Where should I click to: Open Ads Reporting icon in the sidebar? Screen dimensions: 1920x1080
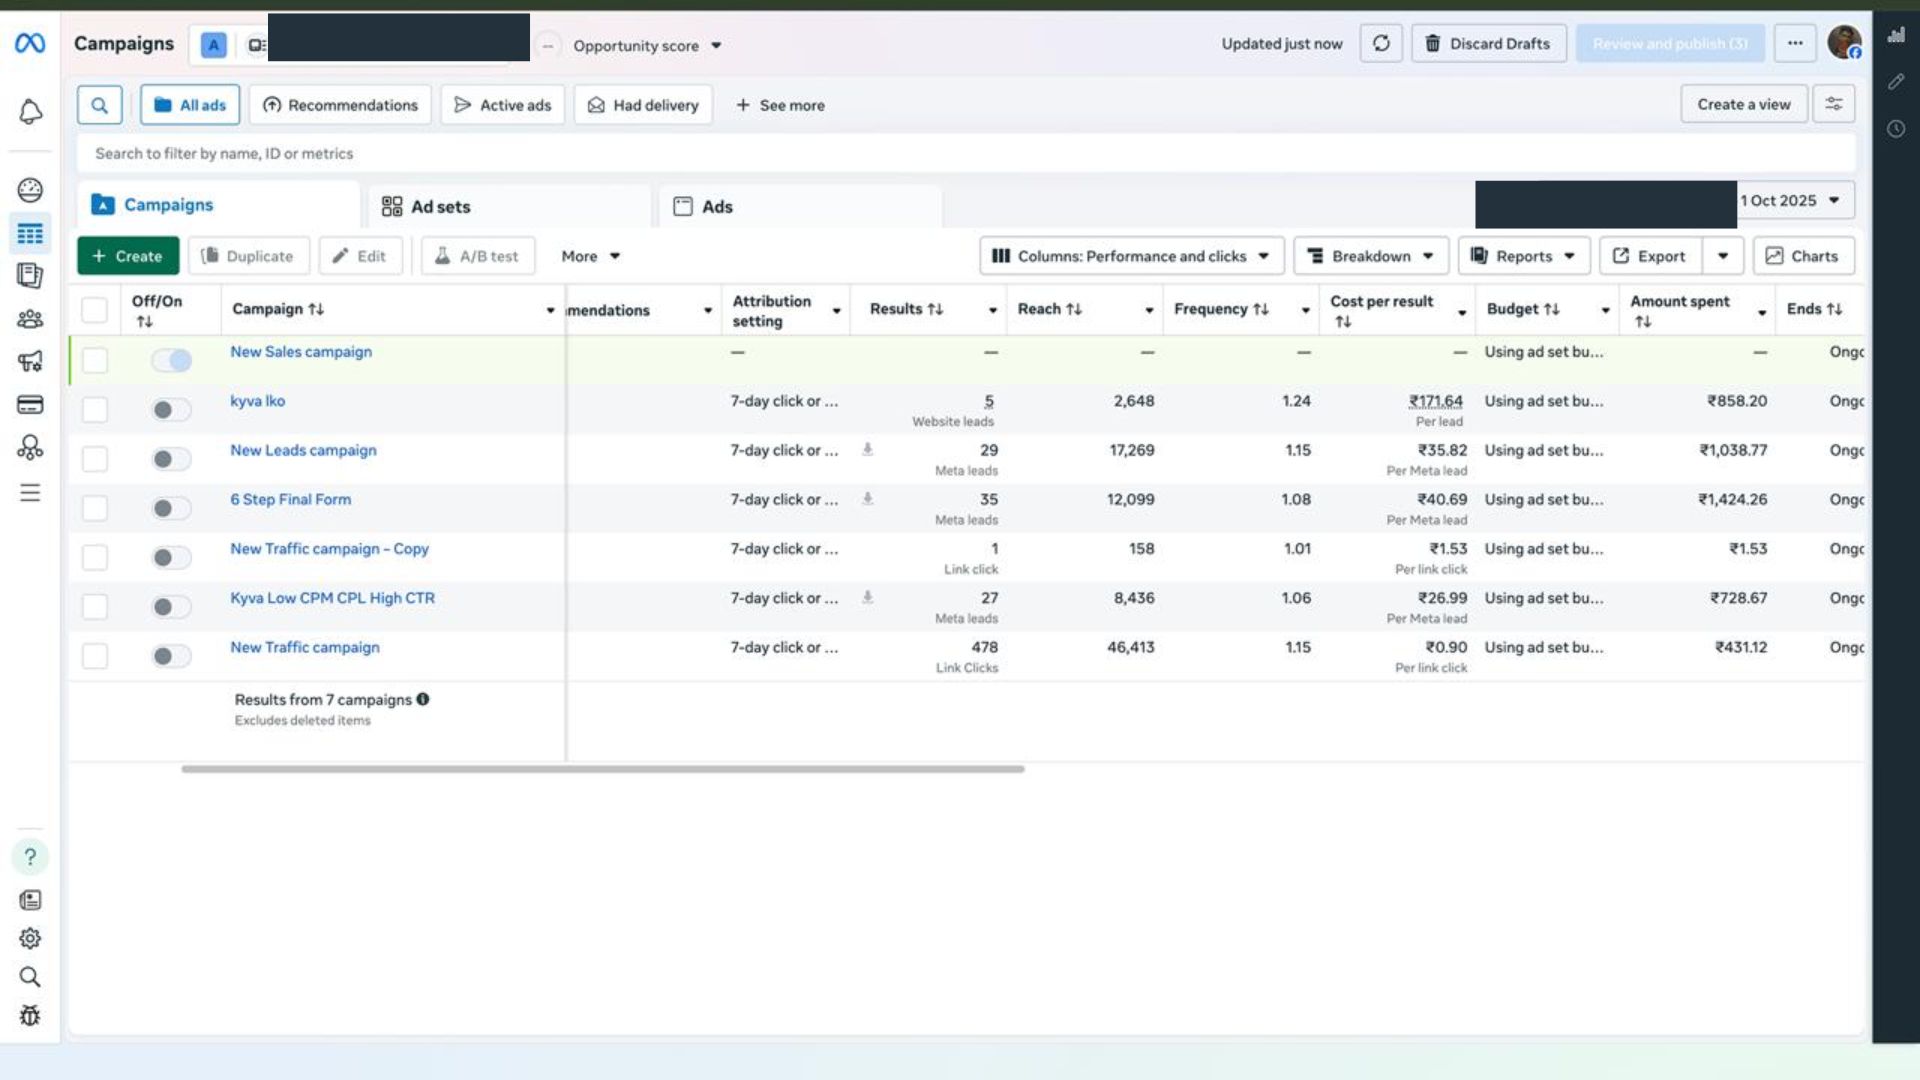click(x=30, y=276)
